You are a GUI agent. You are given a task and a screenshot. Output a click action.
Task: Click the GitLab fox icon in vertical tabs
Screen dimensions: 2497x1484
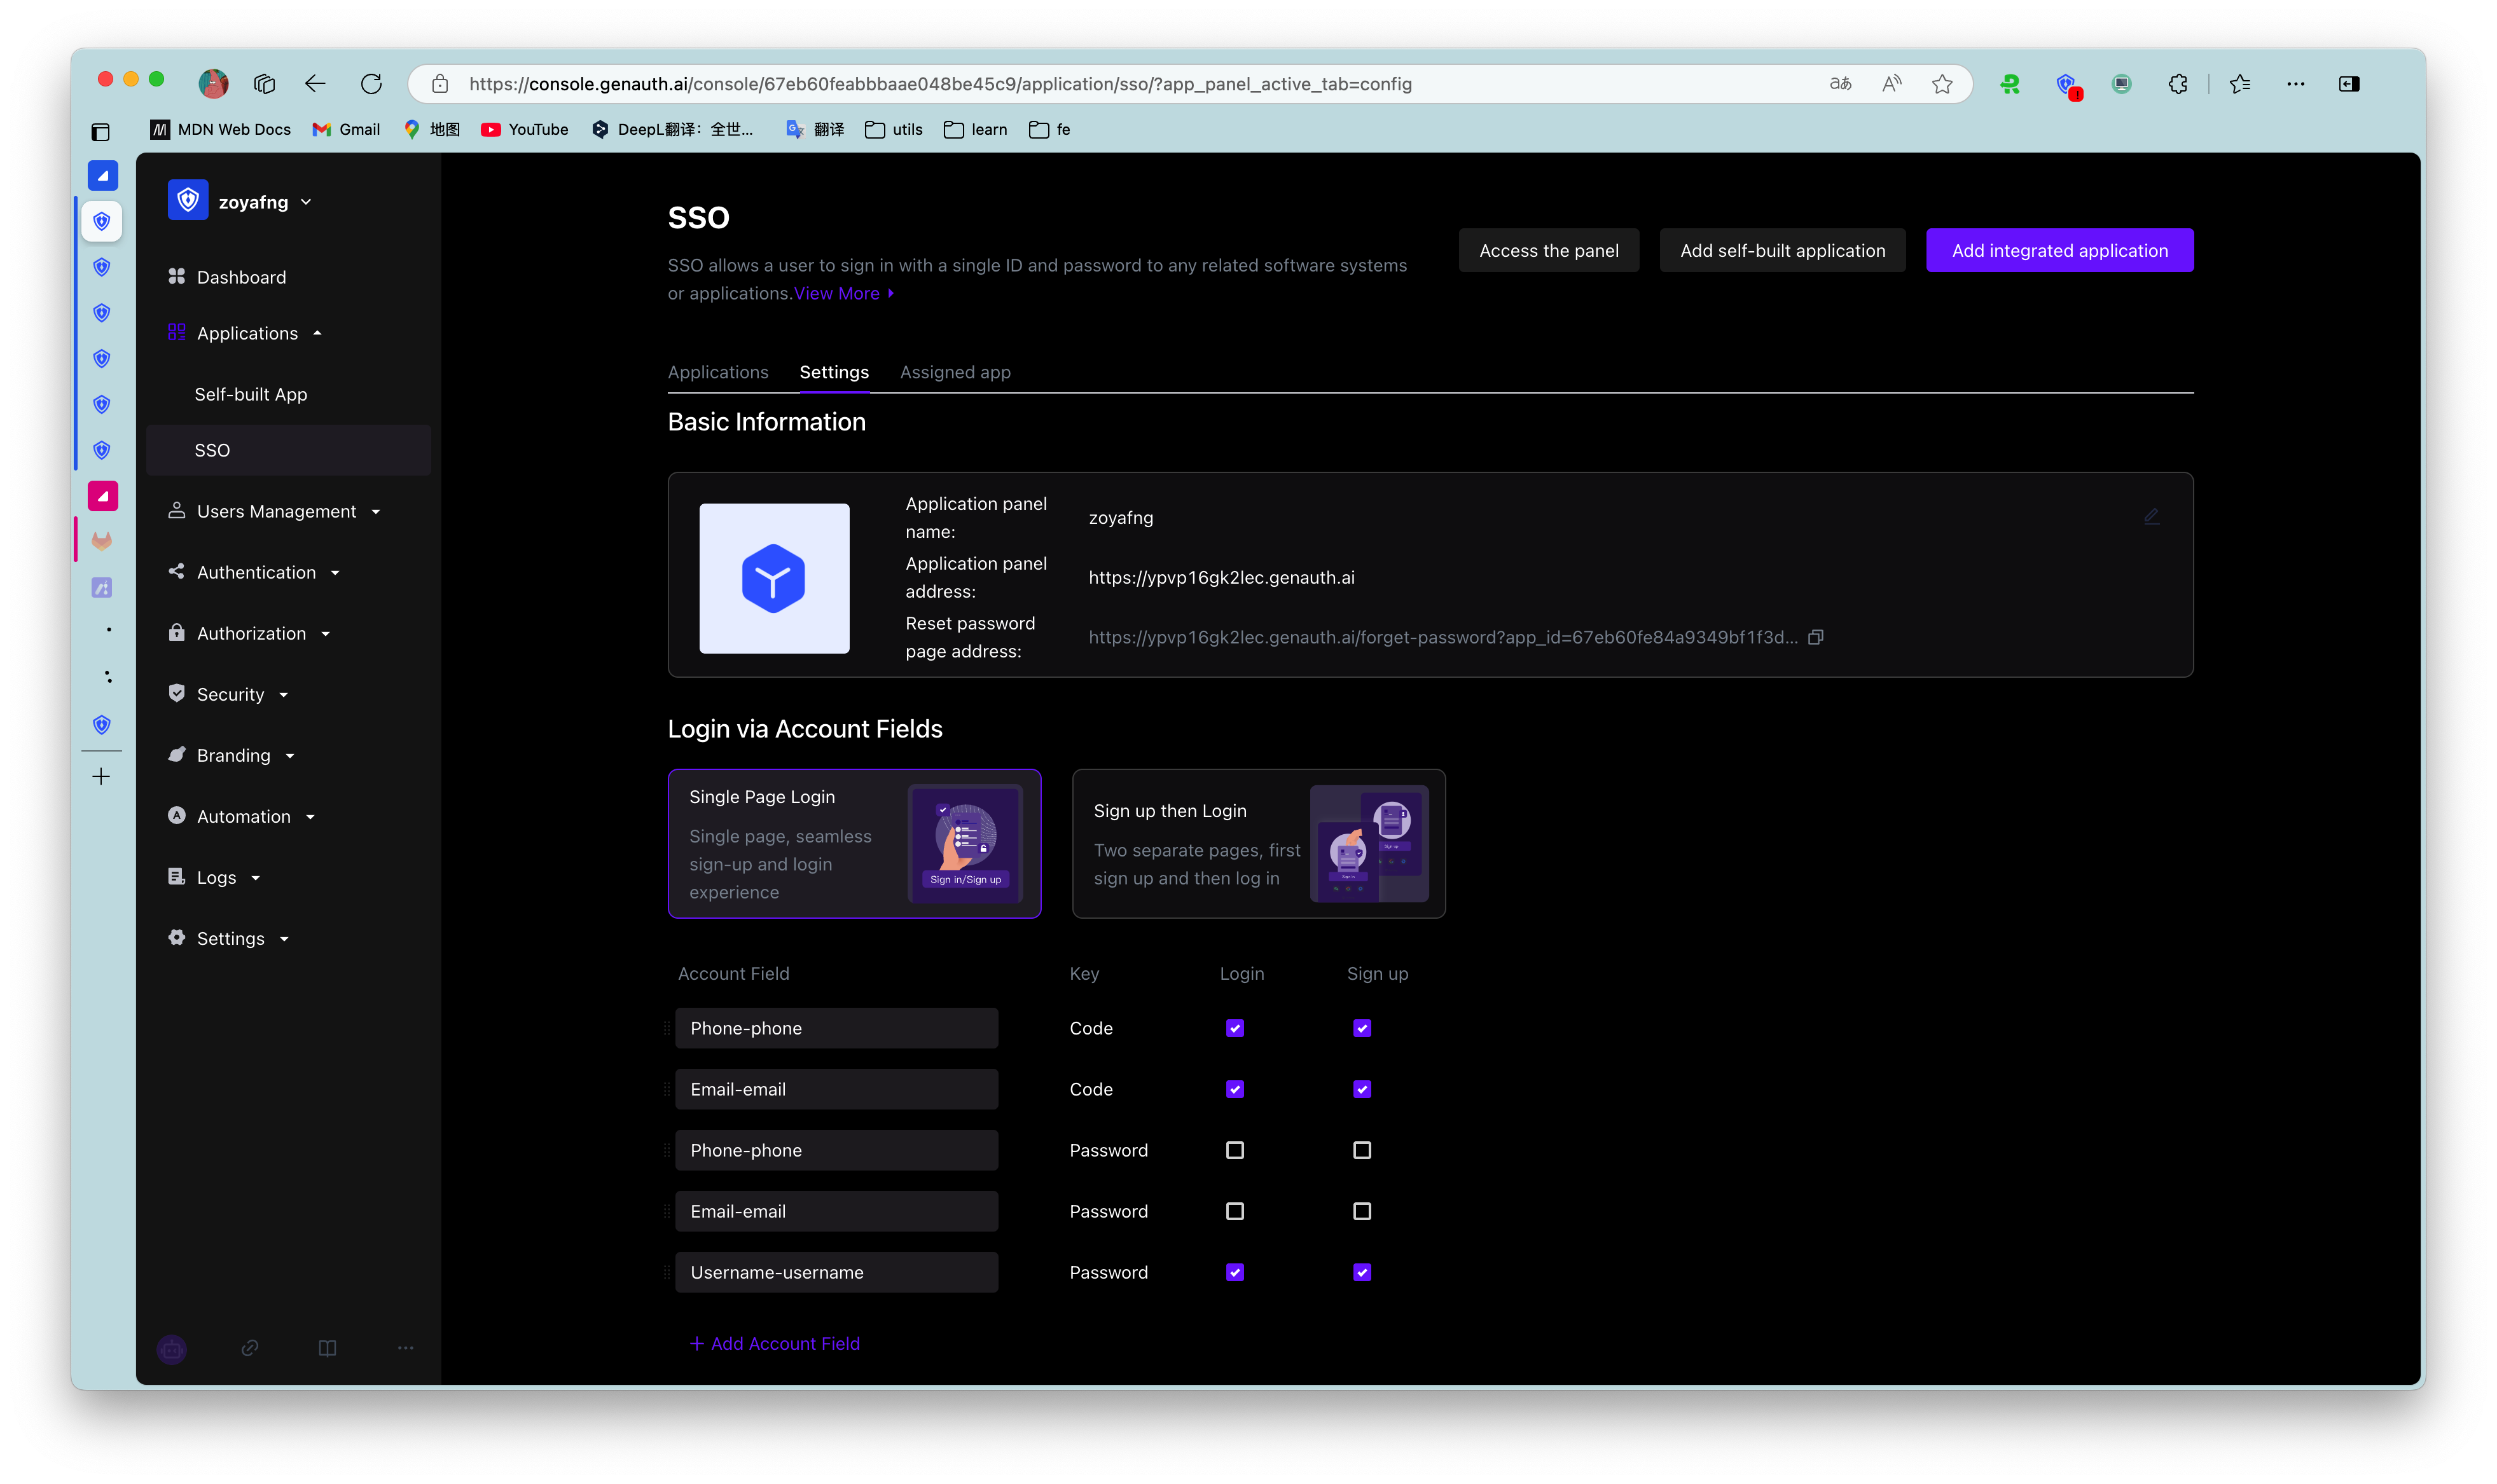pyautogui.click(x=102, y=542)
